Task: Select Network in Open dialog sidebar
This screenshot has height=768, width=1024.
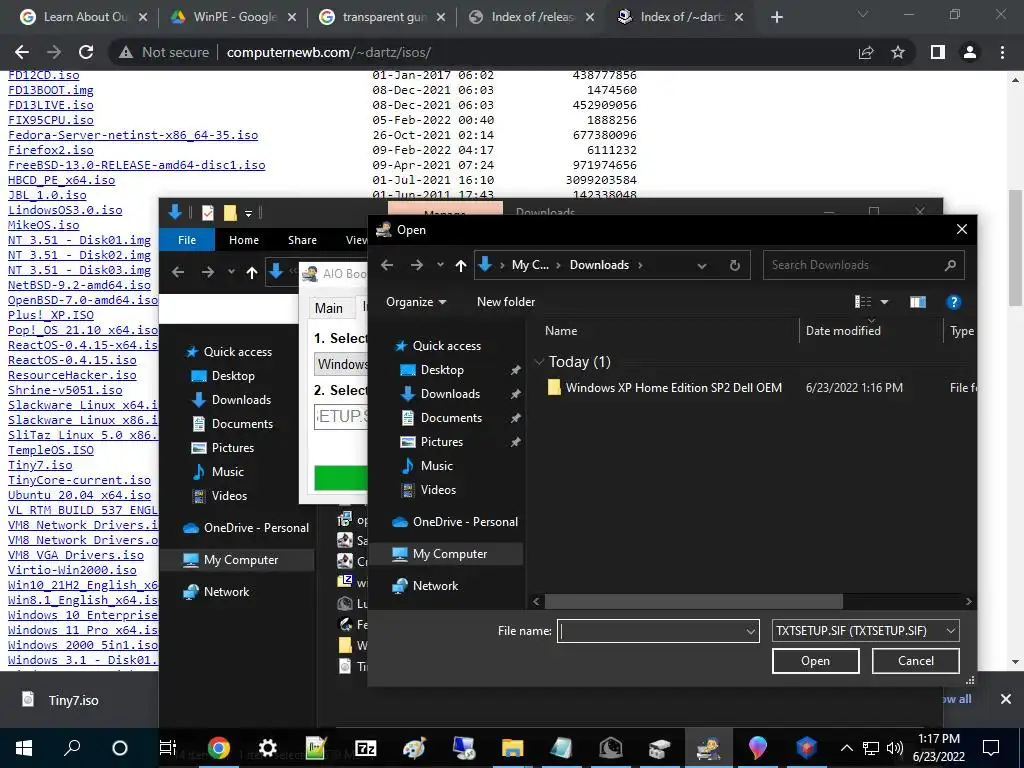Action: [435, 586]
